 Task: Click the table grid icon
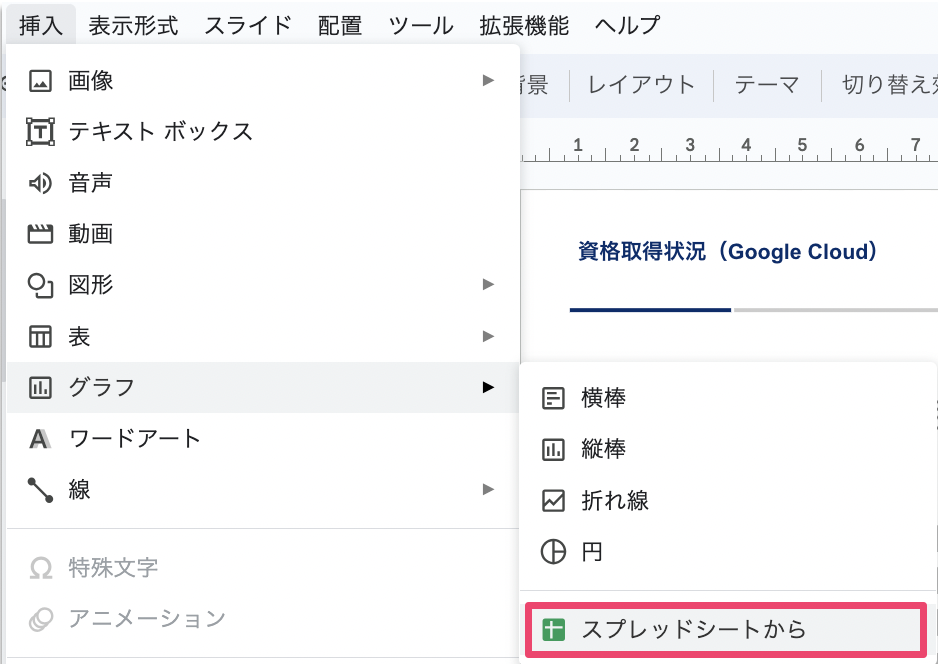[40, 336]
